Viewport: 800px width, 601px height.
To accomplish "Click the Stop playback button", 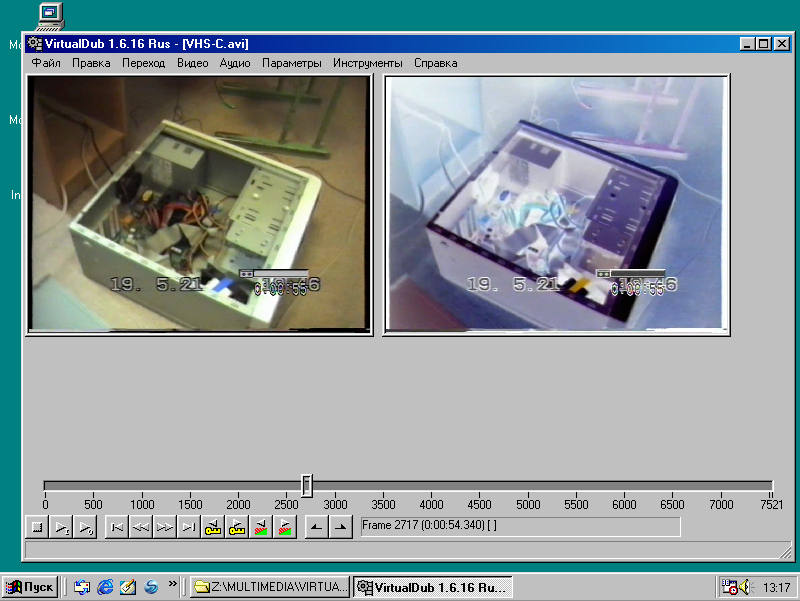I will click(x=36, y=527).
